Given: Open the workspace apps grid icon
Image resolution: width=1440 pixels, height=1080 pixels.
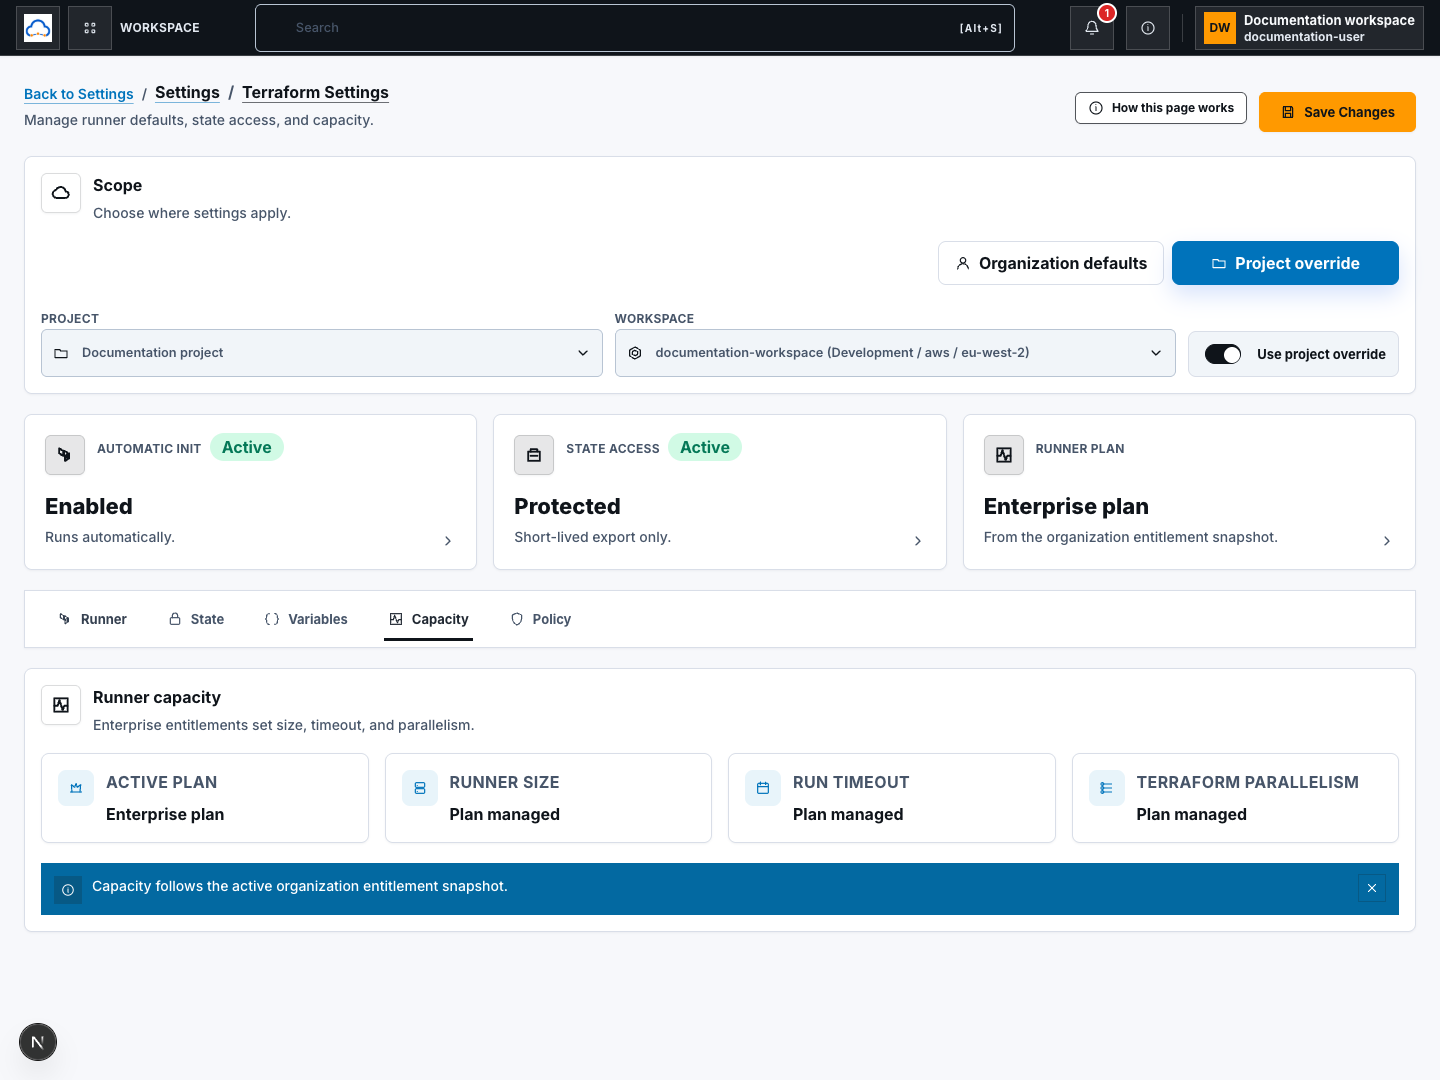Looking at the screenshot, I should [x=90, y=28].
